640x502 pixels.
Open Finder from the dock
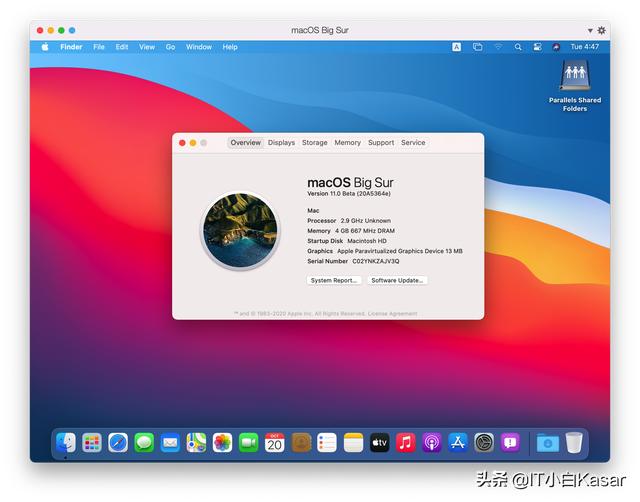click(x=66, y=442)
